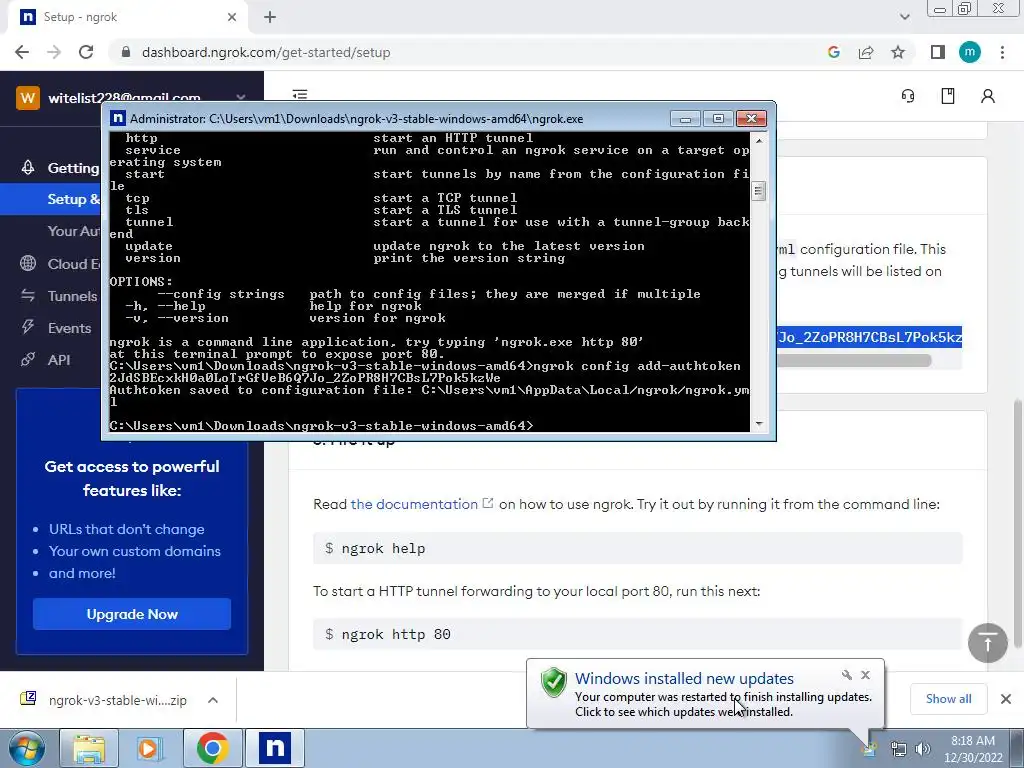Click the 'ngrok help' code block
This screenshot has width=1024, height=768.
(x=637, y=548)
